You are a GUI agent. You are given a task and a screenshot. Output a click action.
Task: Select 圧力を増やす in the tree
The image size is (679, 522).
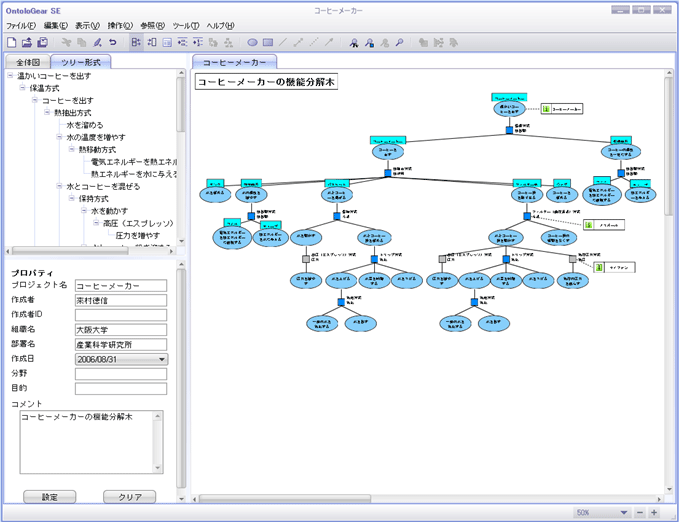[x=138, y=235]
